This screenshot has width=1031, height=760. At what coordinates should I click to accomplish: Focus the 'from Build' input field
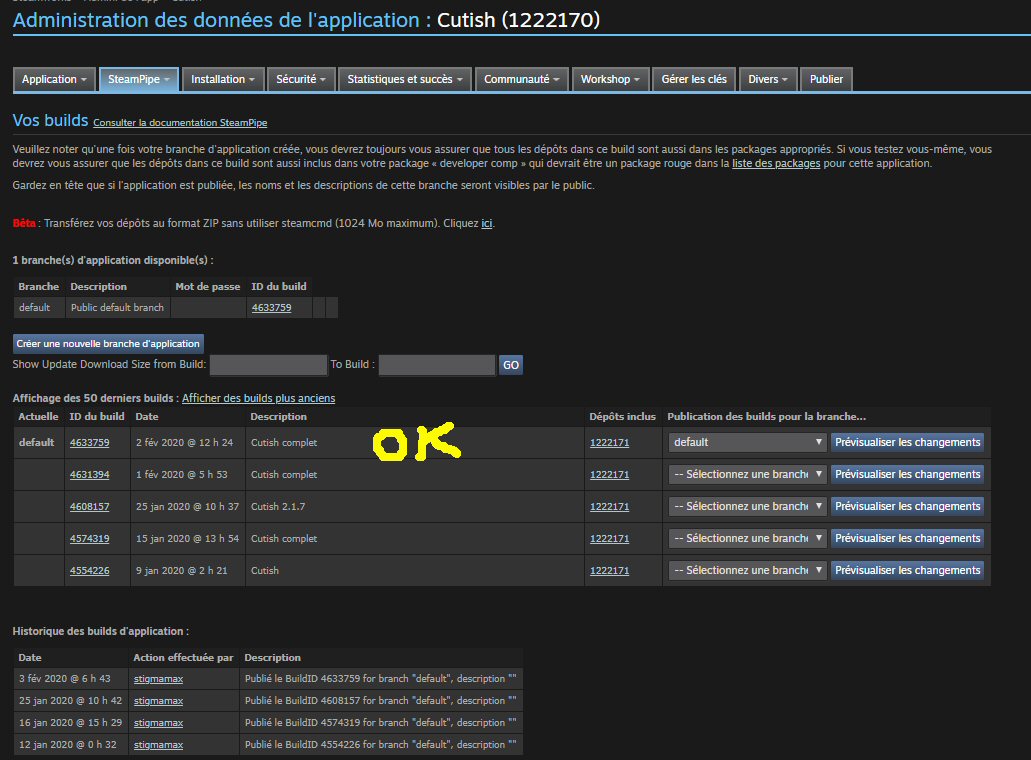click(x=268, y=365)
